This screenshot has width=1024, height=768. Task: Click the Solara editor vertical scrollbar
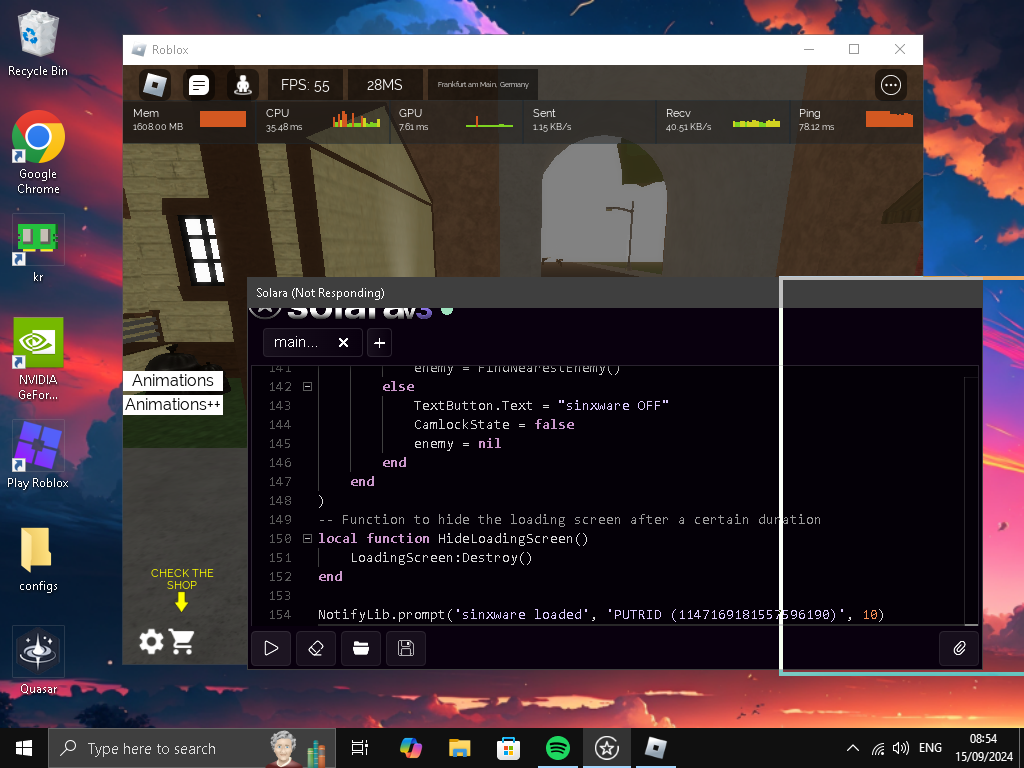point(971,499)
